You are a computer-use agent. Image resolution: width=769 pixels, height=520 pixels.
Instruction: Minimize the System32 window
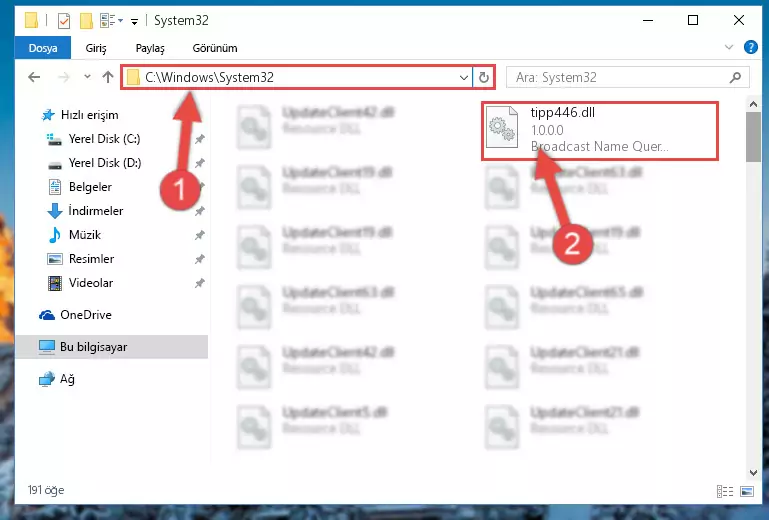coord(648,21)
